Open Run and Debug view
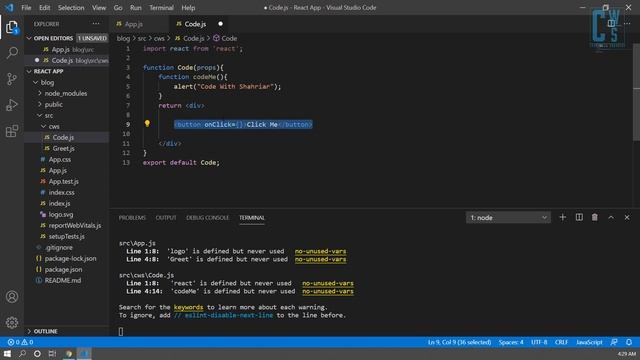Viewport: 640px width, 360px height. point(12,105)
